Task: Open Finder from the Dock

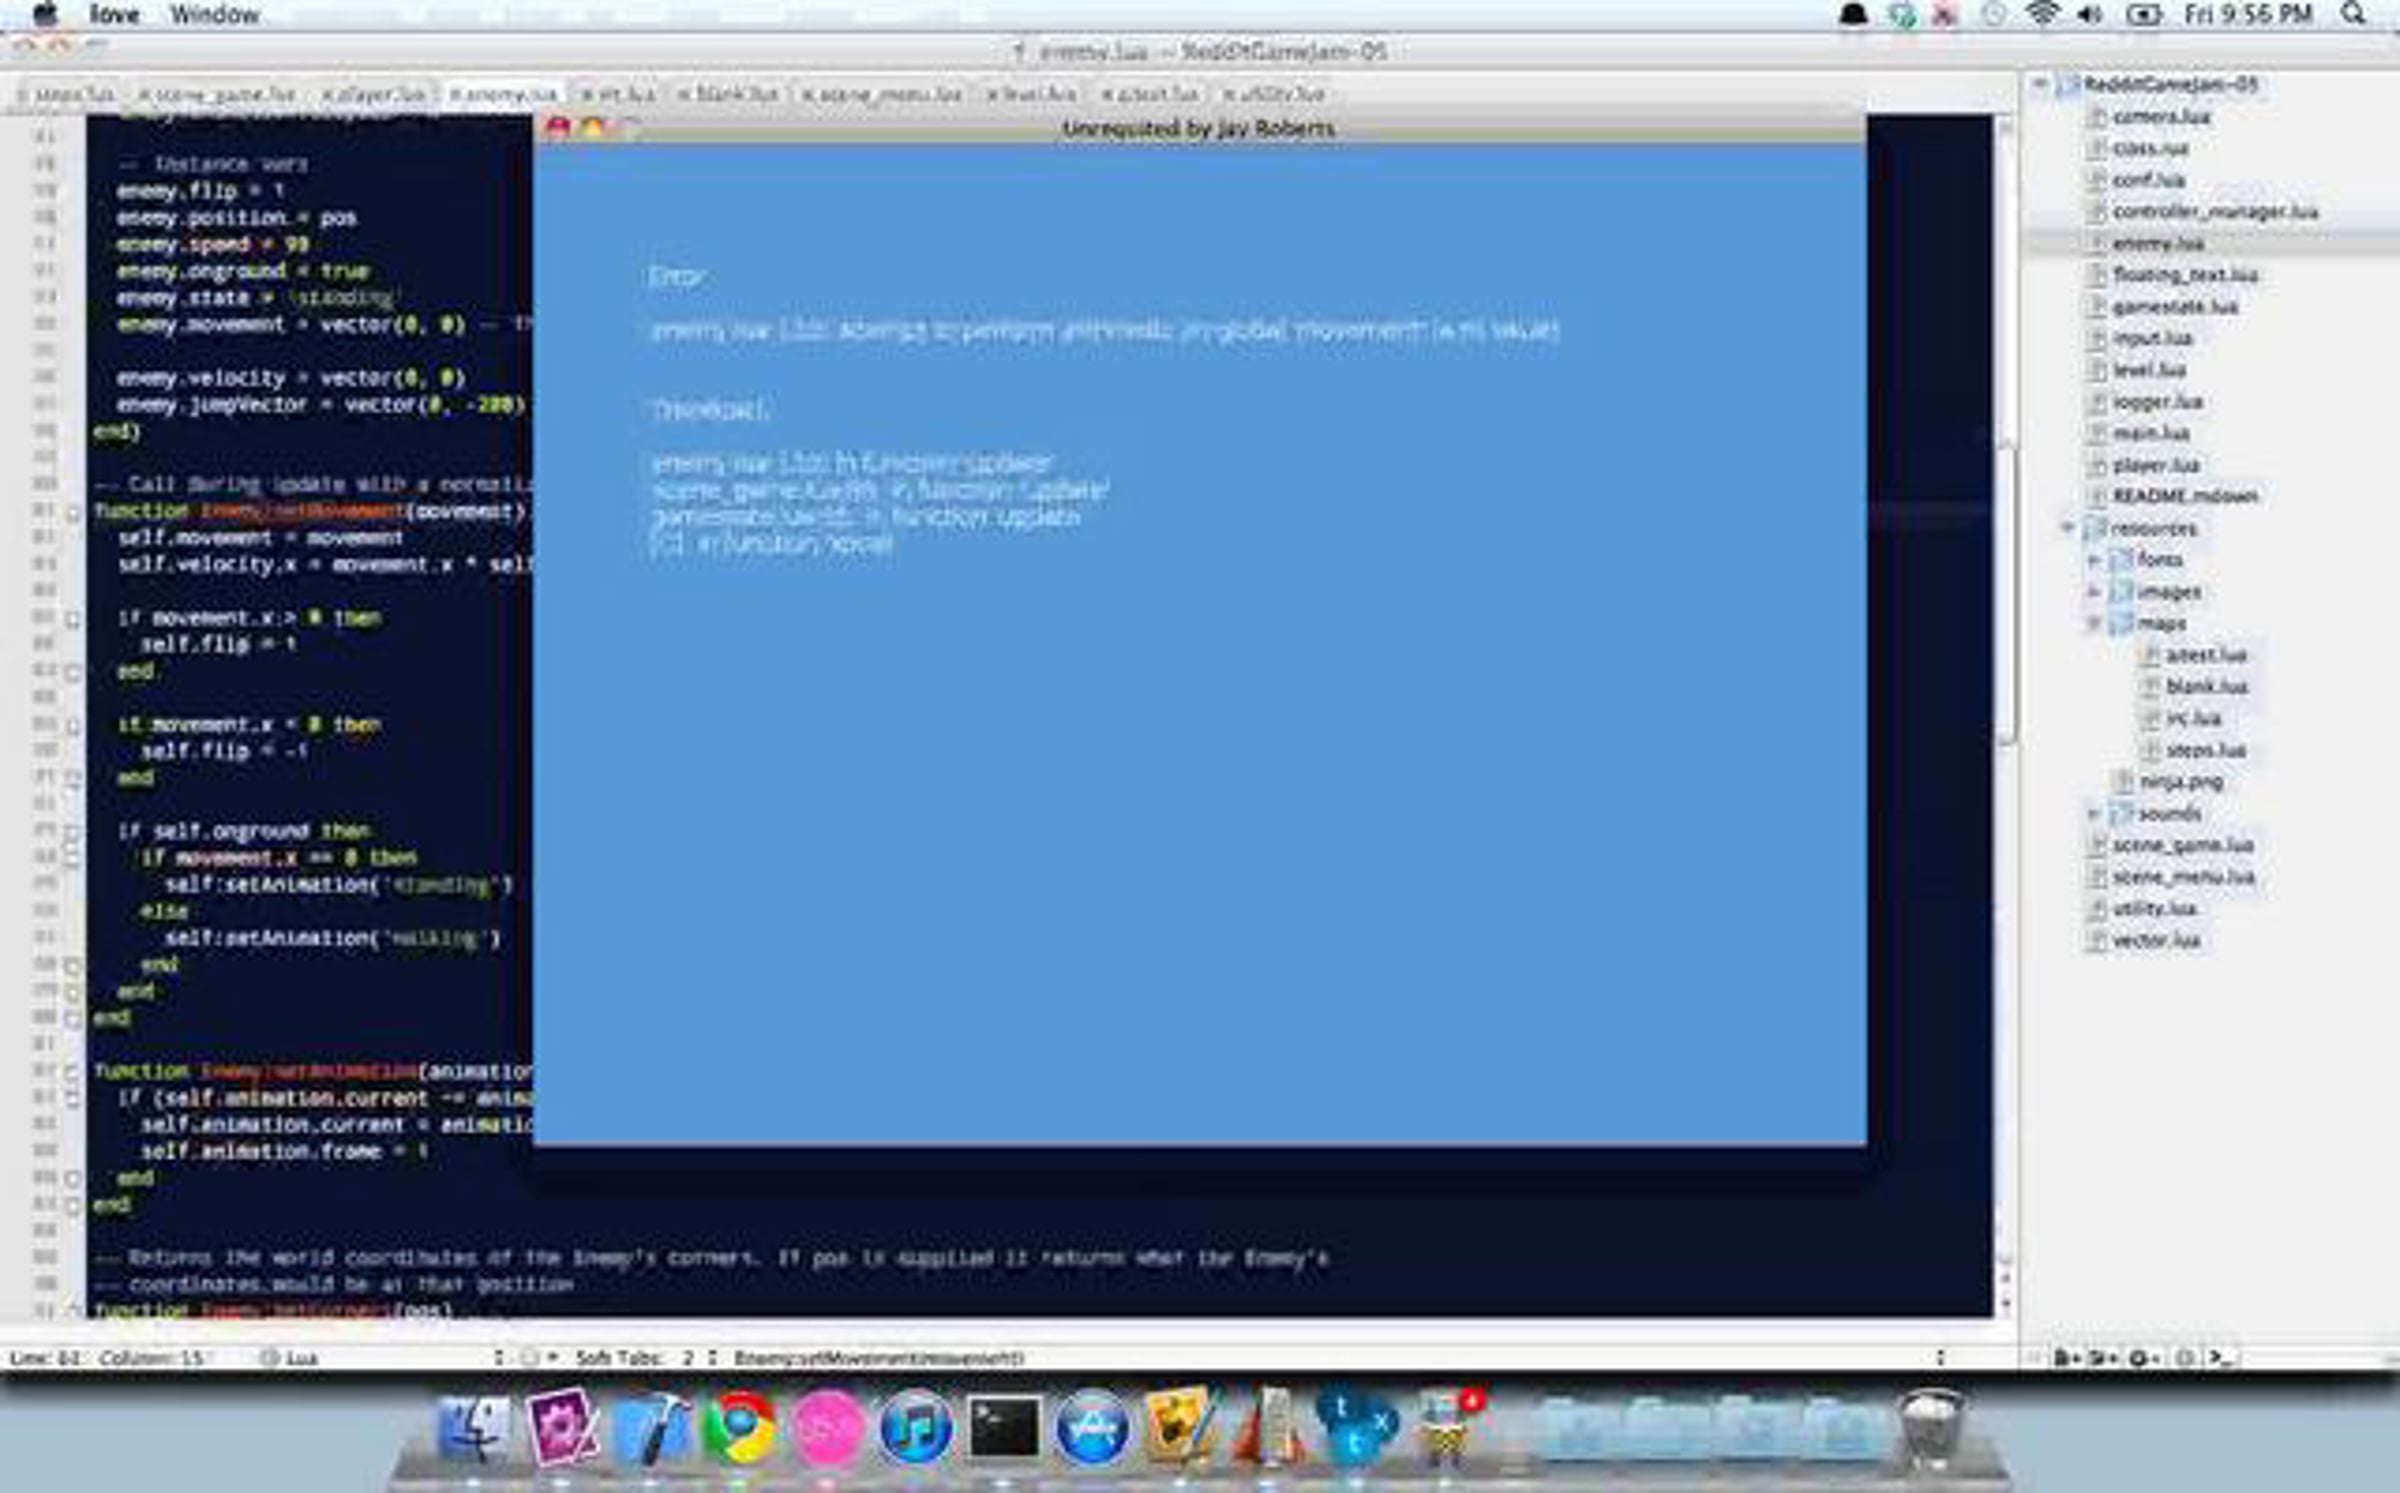Action: pyautogui.click(x=473, y=1428)
